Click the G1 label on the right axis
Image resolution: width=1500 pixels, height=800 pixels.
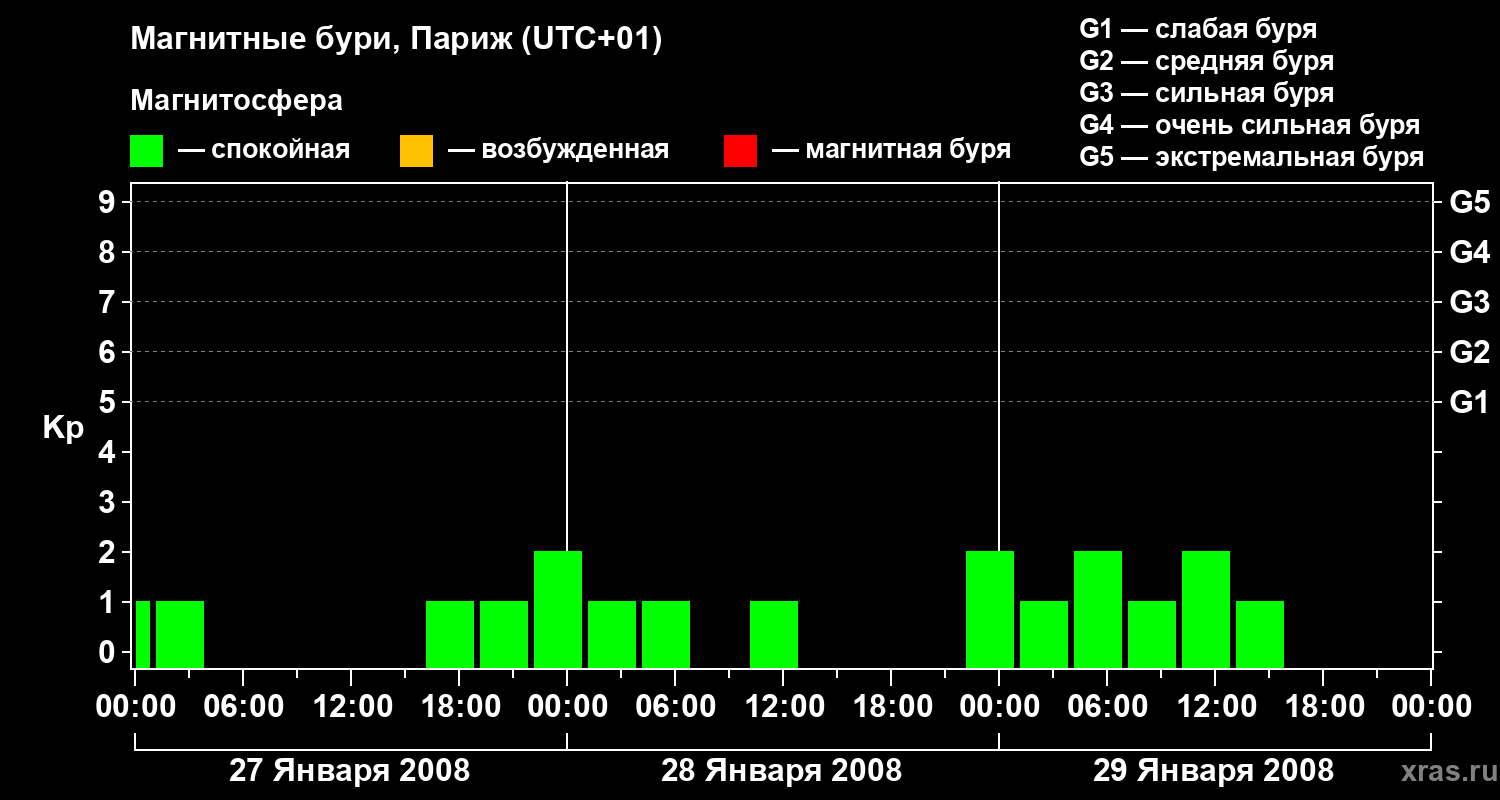click(1469, 402)
